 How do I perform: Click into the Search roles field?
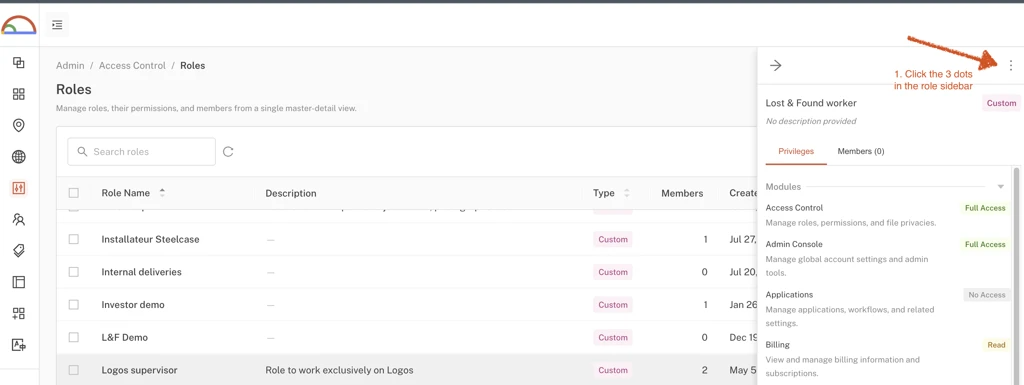tap(142, 151)
